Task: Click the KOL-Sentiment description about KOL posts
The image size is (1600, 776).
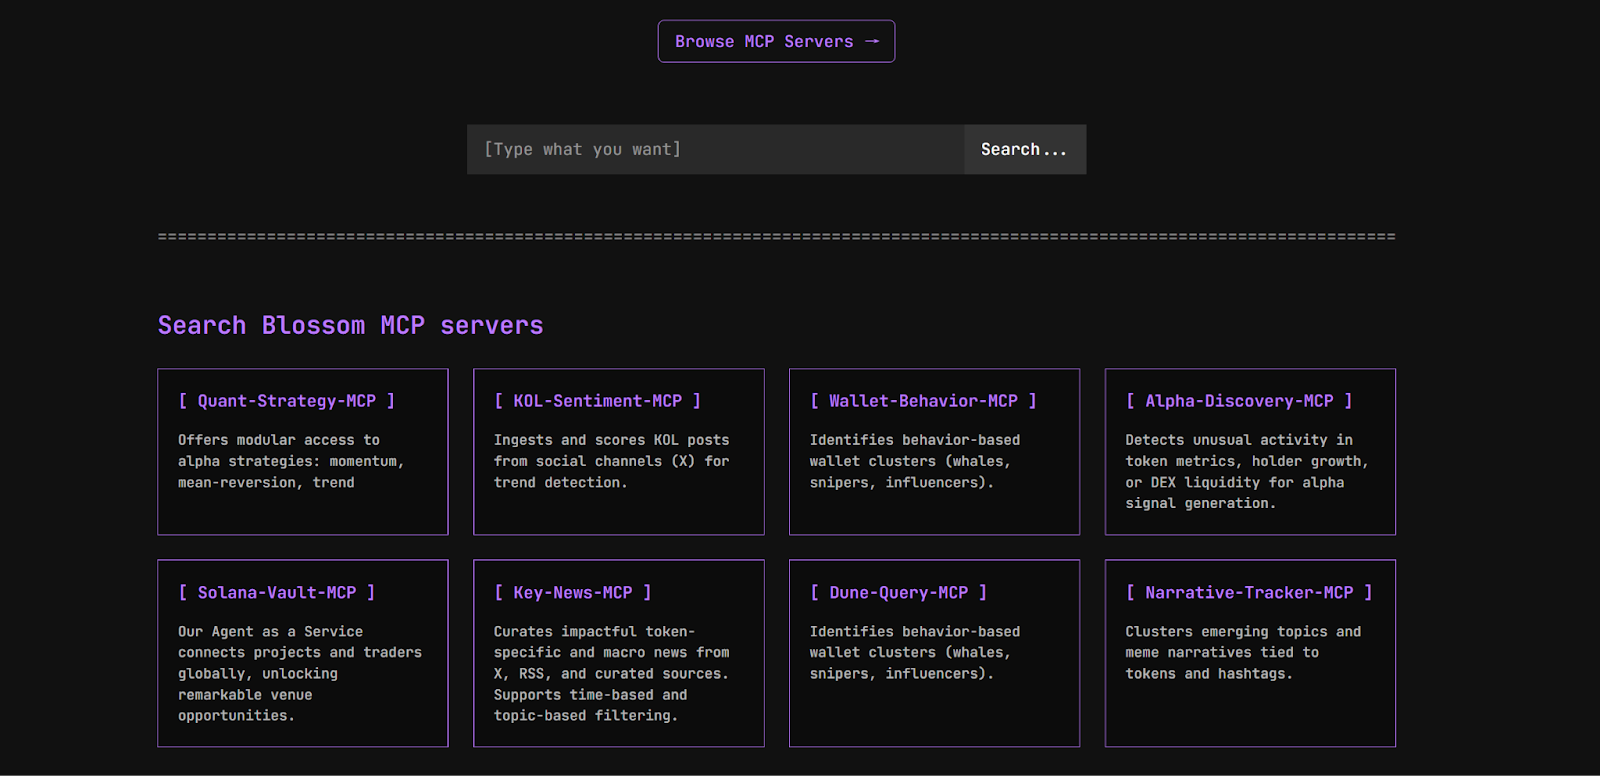Action: 611,461
